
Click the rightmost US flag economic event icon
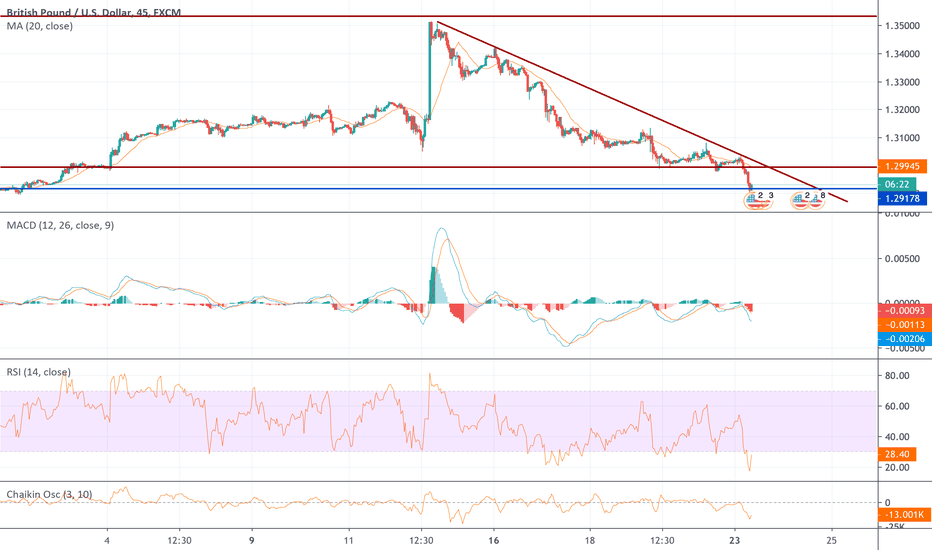point(816,198)
